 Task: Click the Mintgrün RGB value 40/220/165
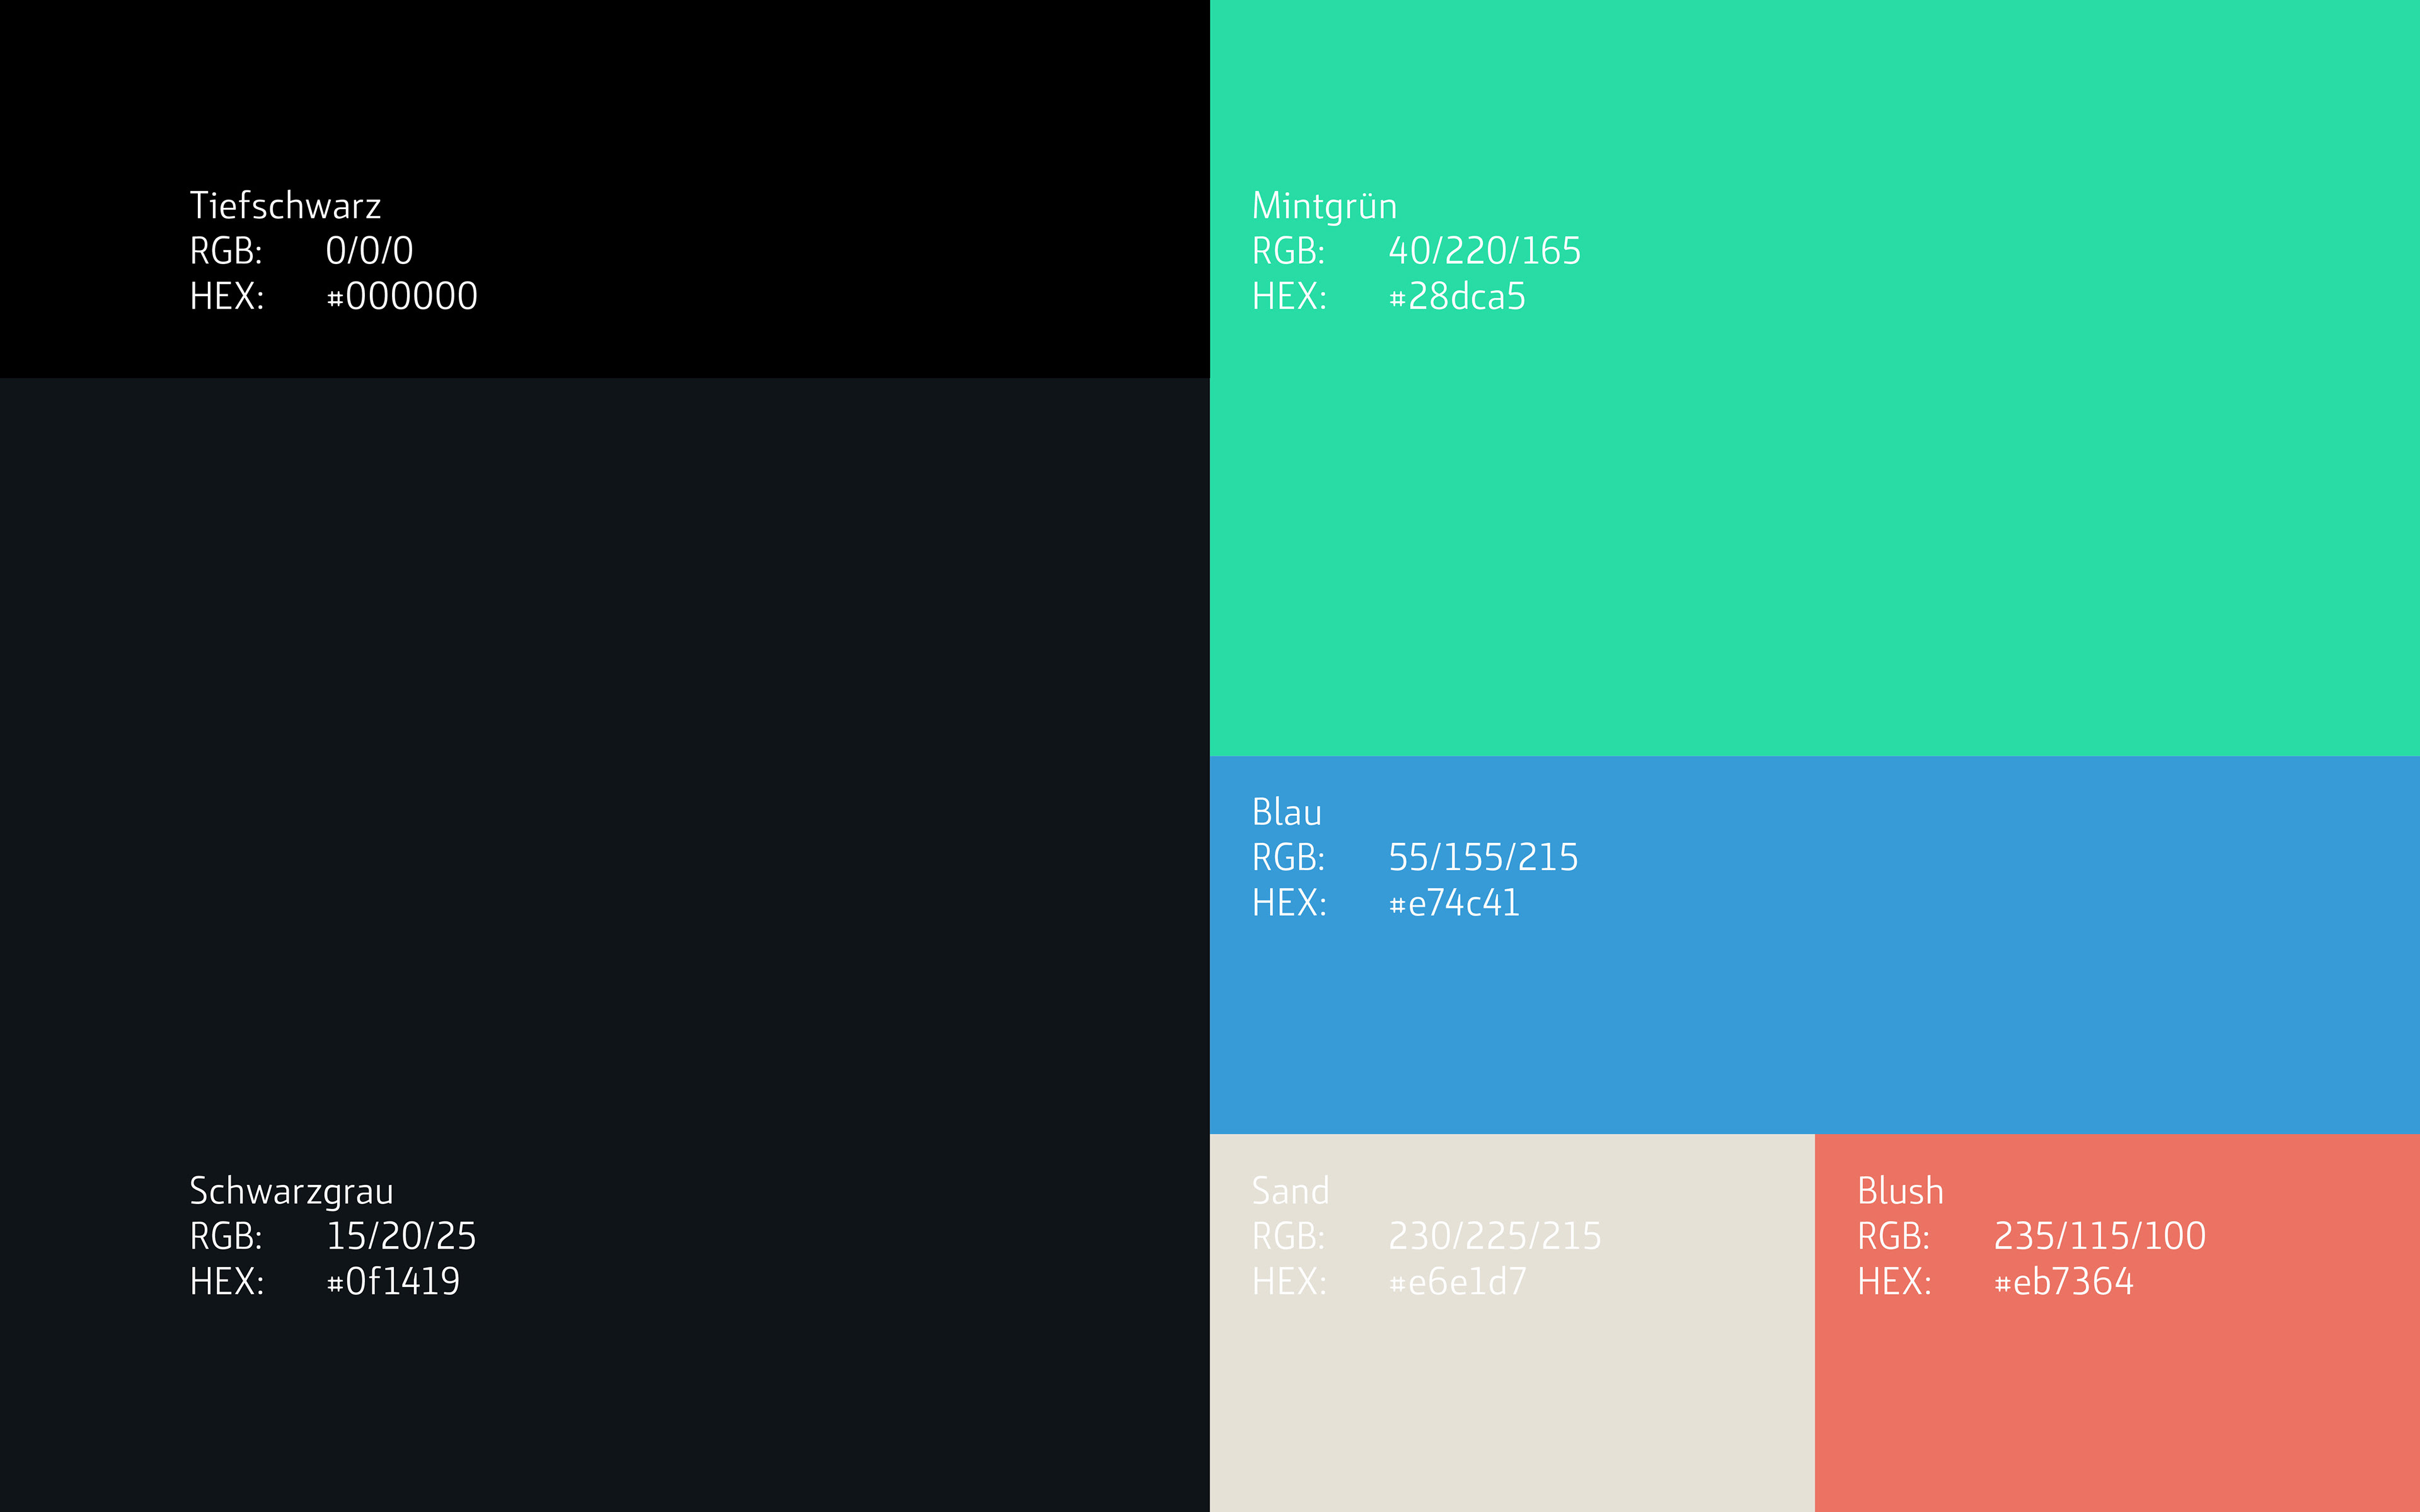click(1484, 251)
